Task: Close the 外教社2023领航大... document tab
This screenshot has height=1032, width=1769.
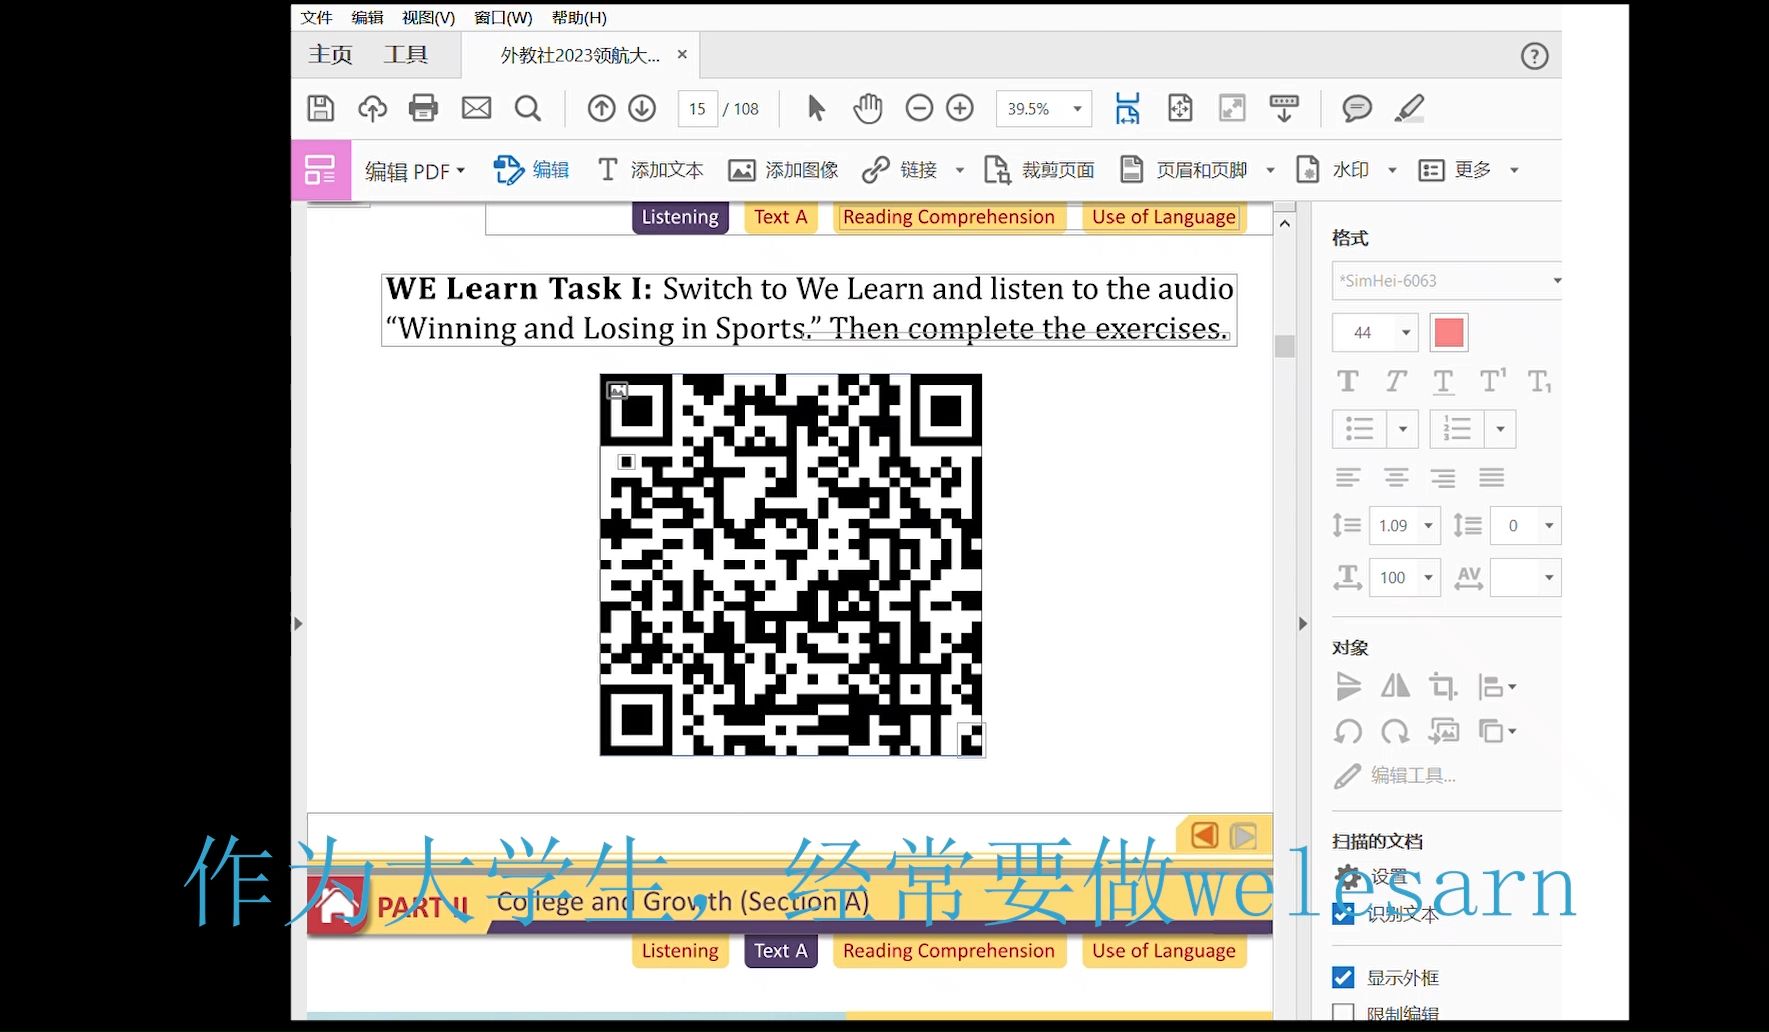Action: [682, 54]
